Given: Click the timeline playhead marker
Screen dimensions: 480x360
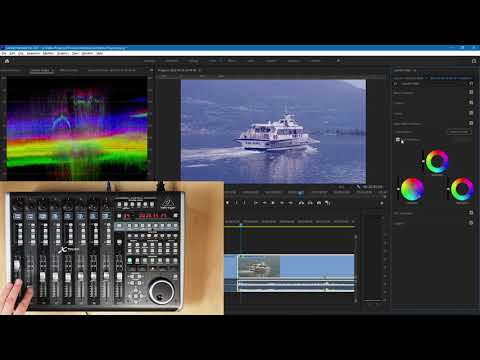Looking at the screenshot, I should [x=241, y=225].
